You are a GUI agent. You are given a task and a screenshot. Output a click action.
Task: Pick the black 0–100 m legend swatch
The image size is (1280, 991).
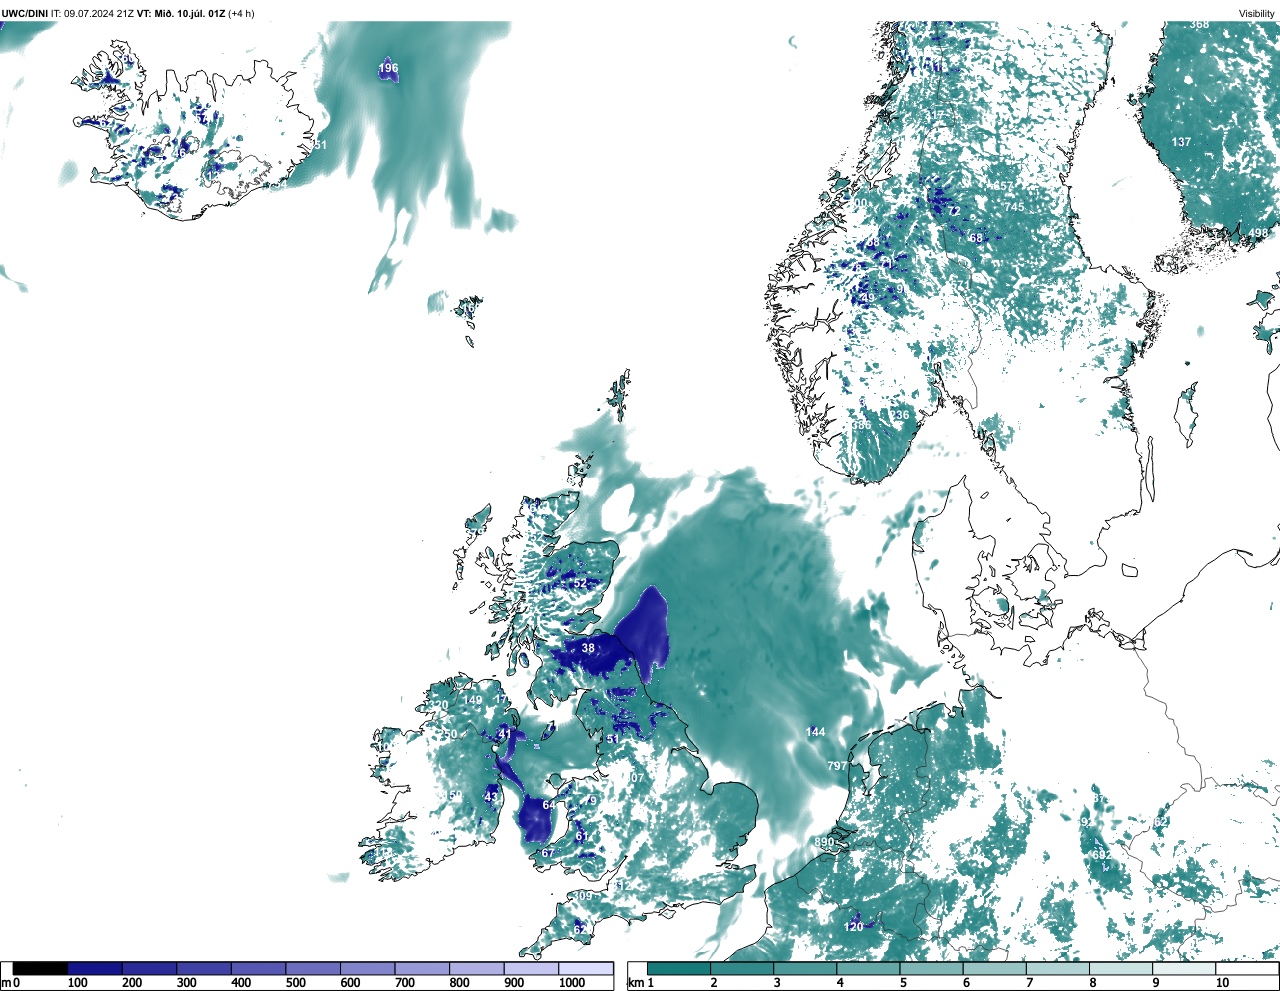(x=40, y=968)
